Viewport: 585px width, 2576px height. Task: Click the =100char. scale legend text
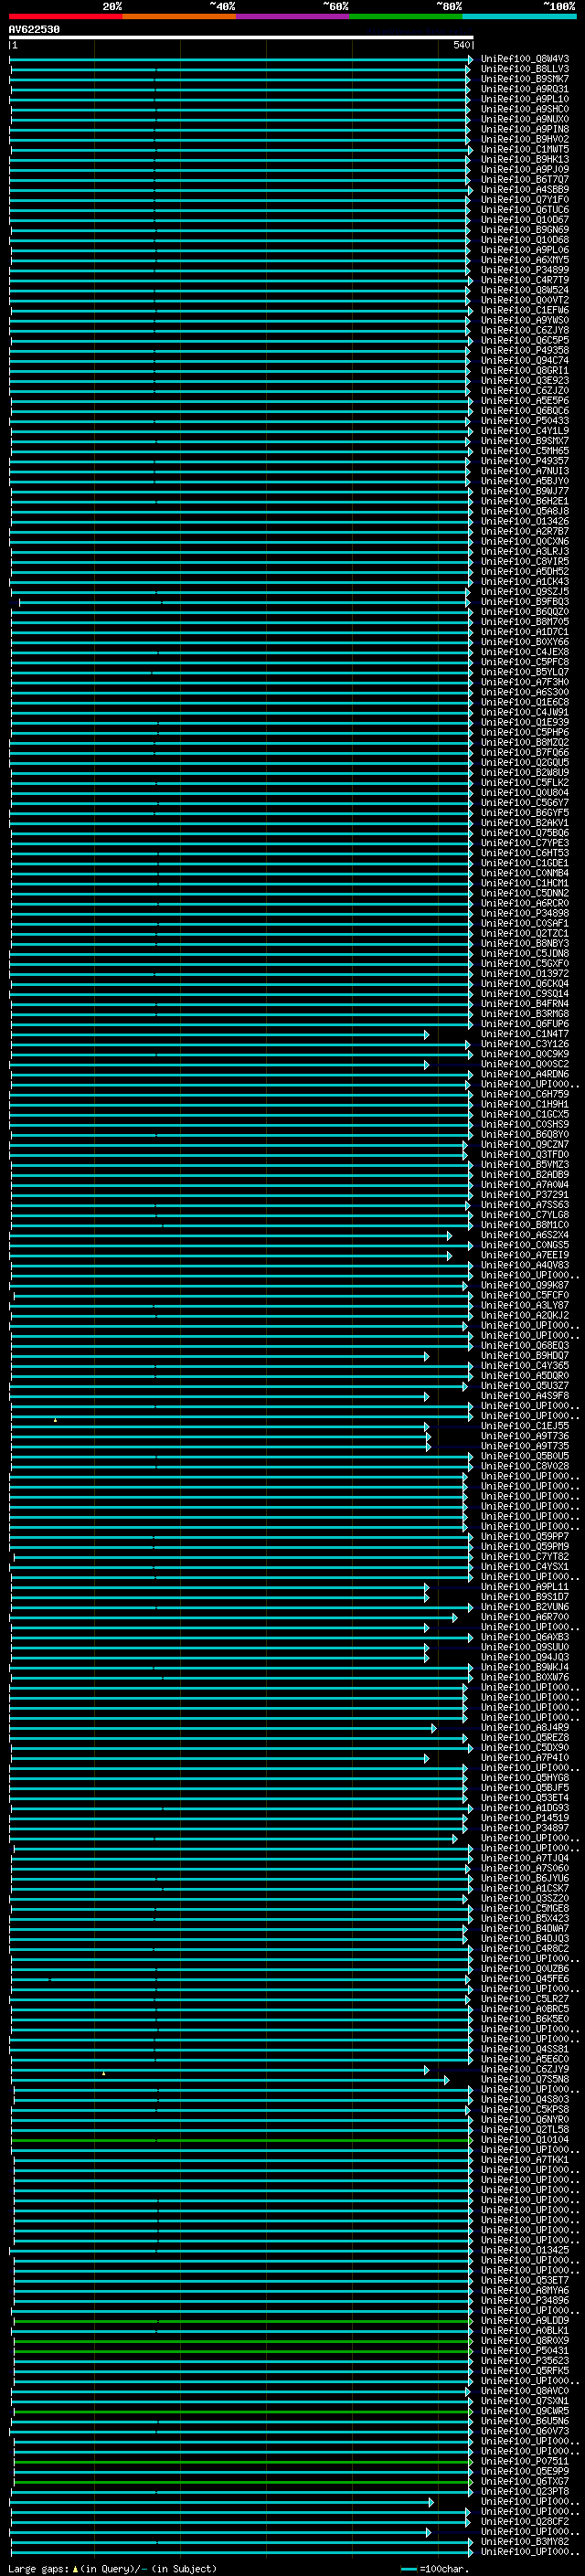coord(443,2569)
